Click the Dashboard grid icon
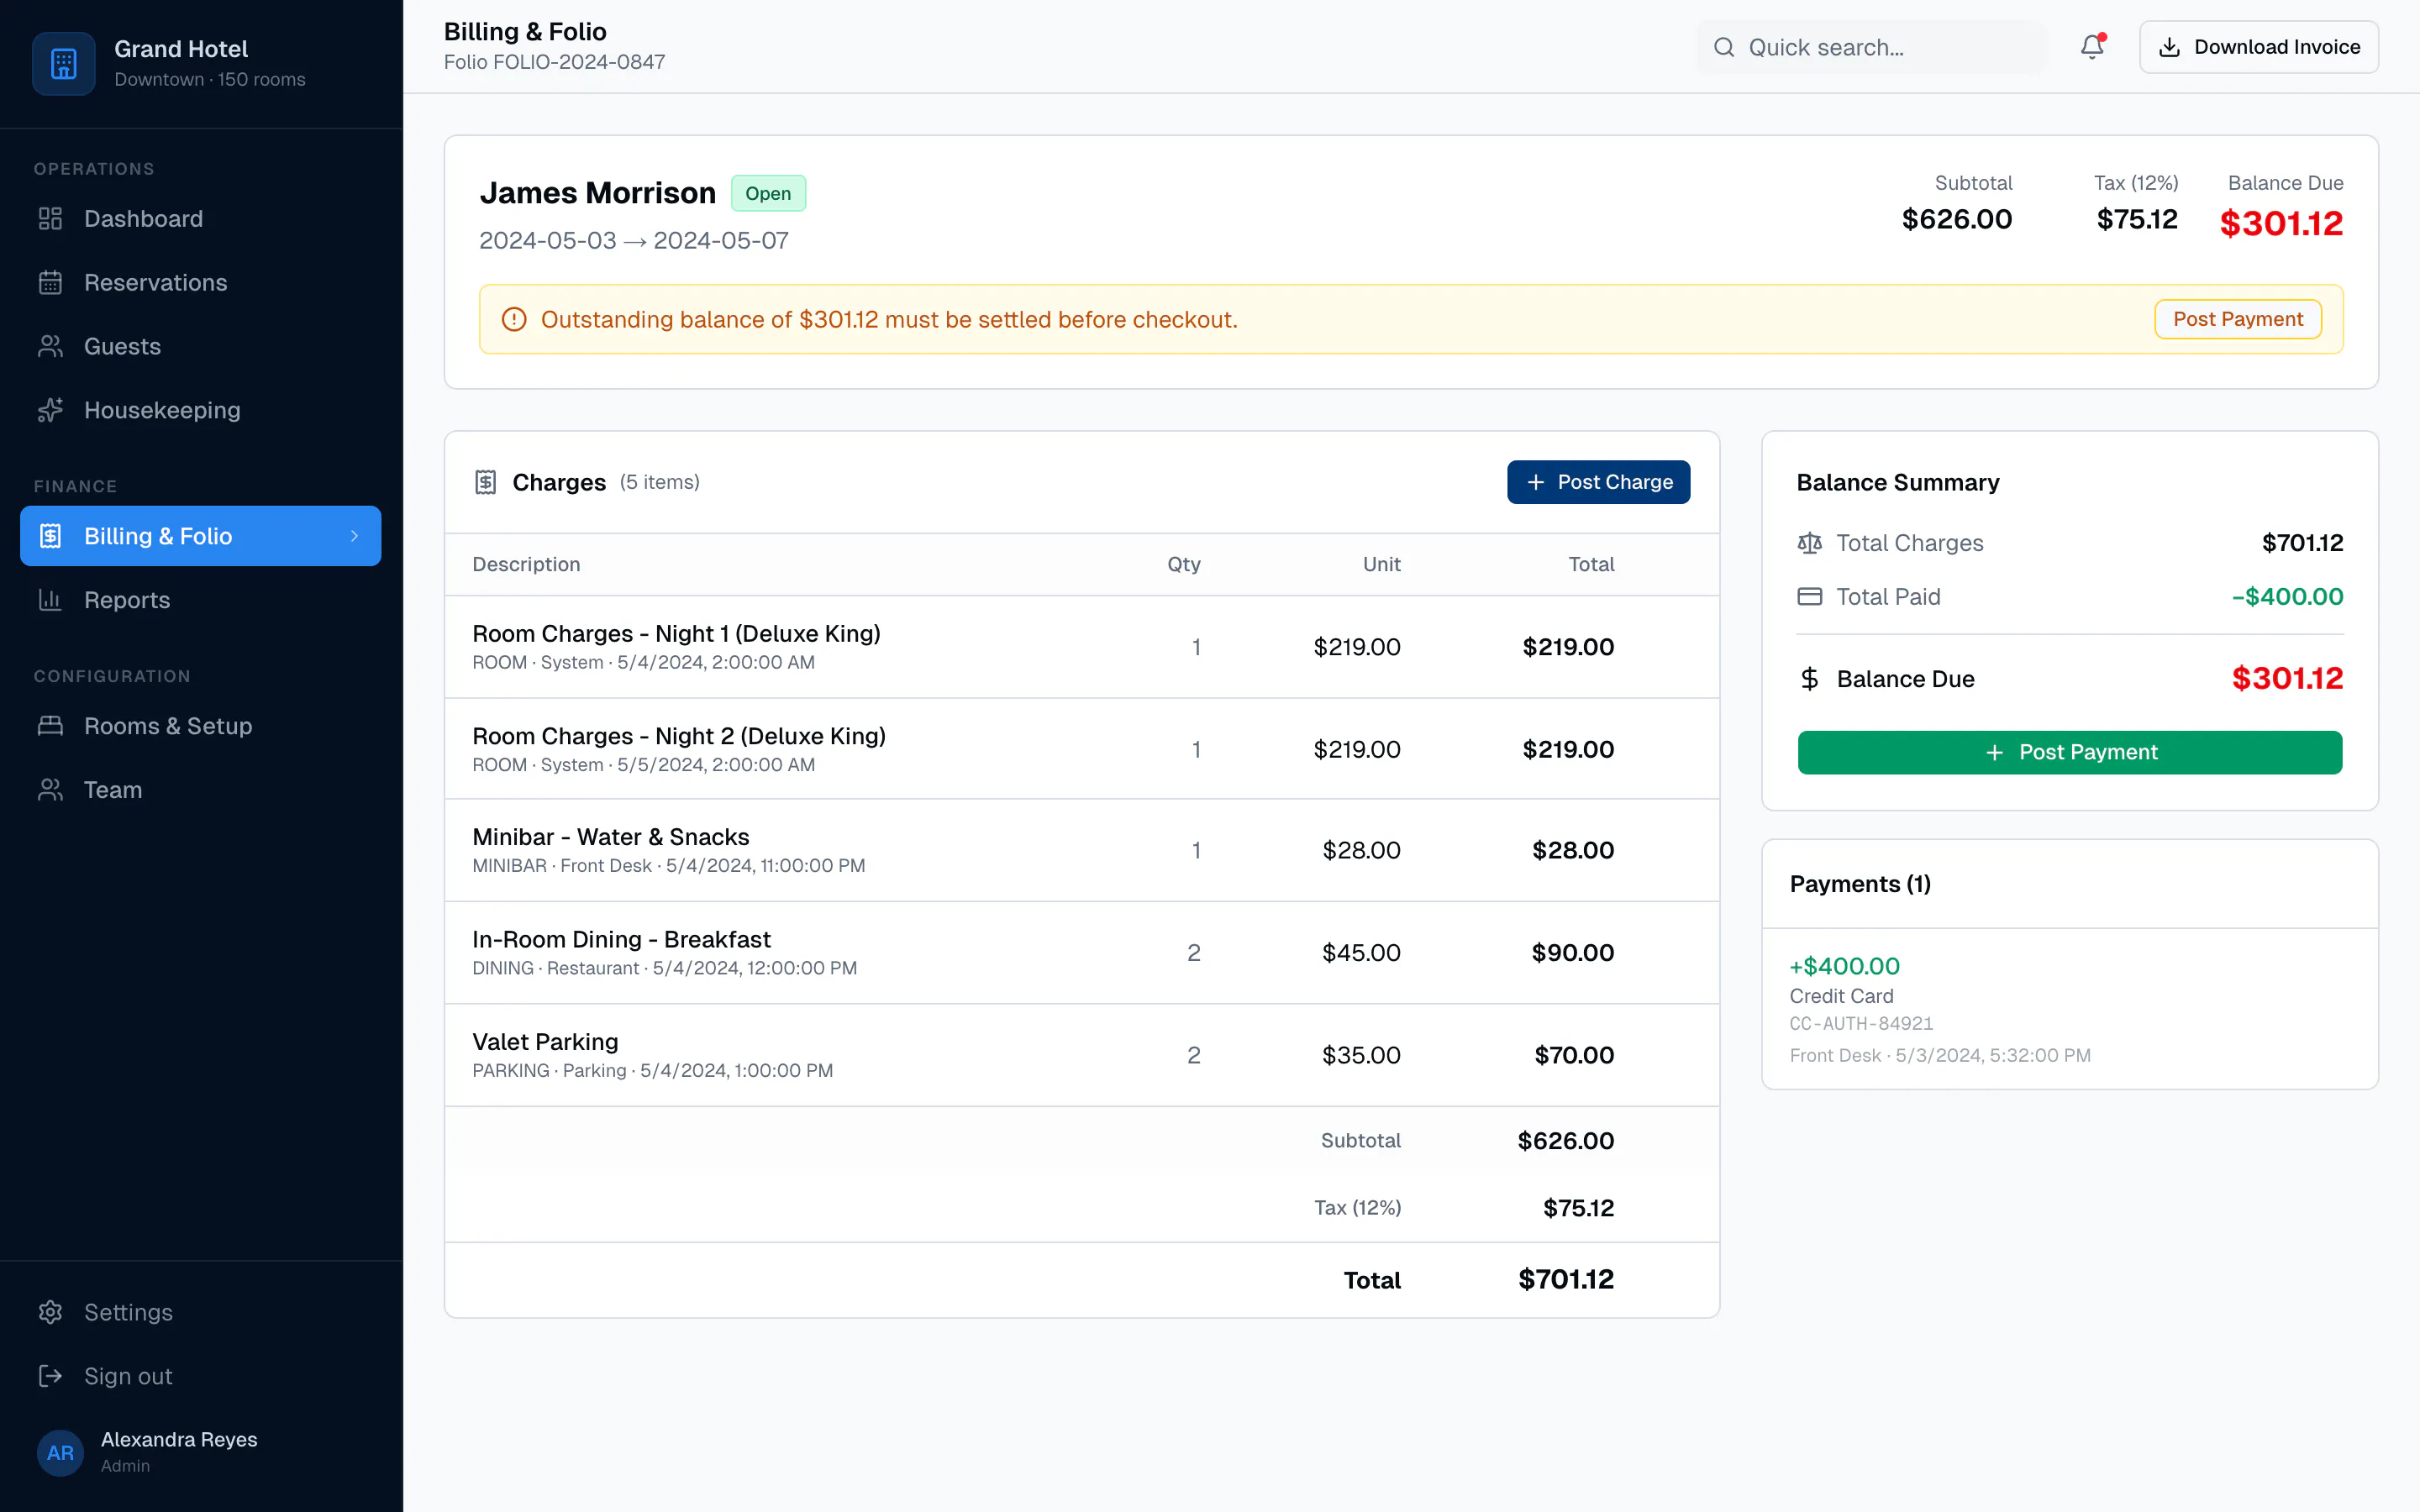The height and width of the screenshot is (1512, 2420). click(x=50, y=219)
